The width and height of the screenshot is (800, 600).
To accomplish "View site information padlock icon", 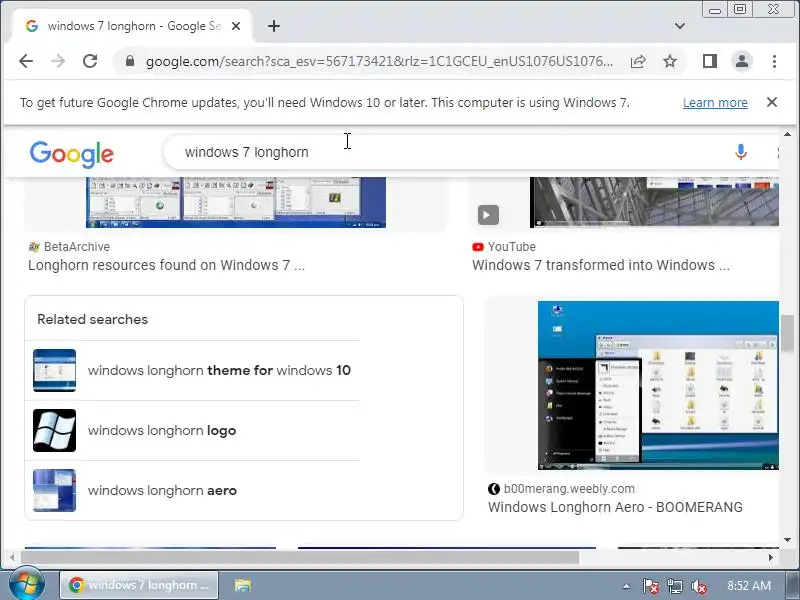I will point(130,61).
